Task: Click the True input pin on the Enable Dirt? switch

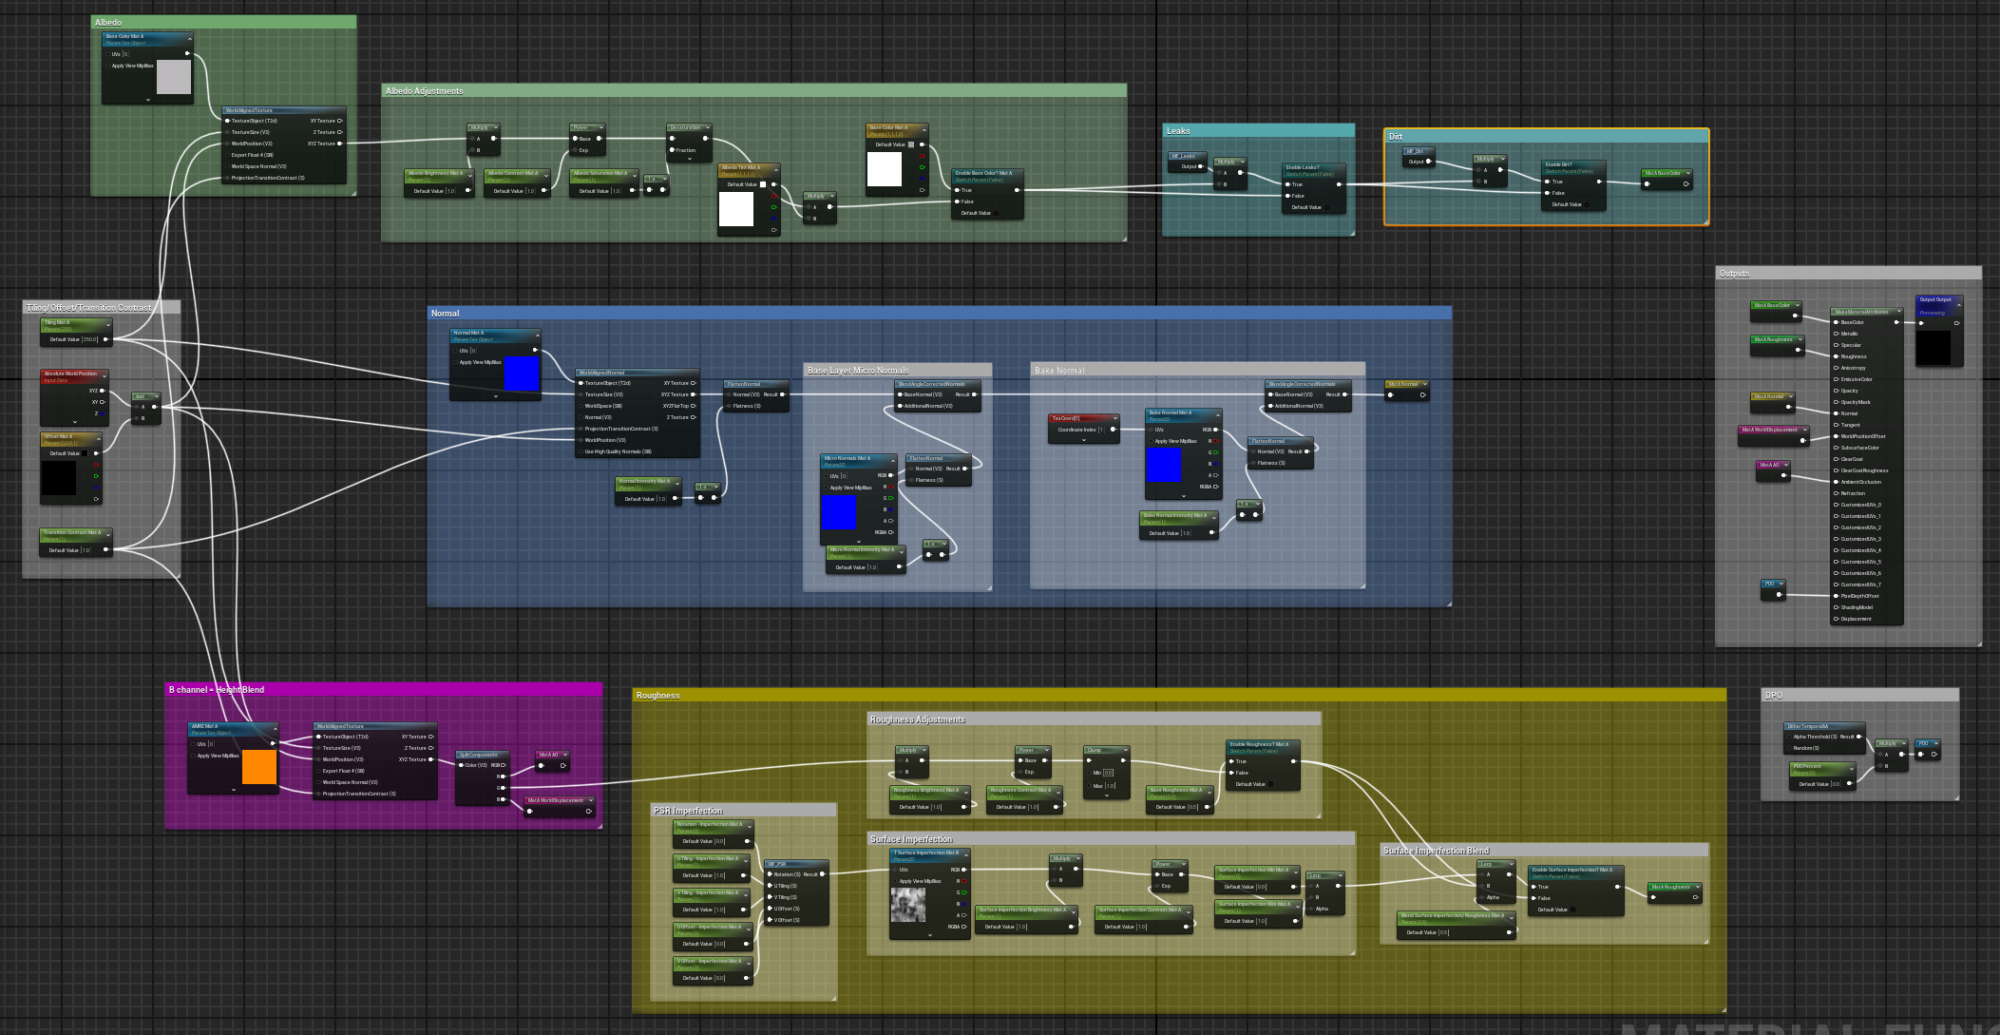Action: tap(1547, 181)
